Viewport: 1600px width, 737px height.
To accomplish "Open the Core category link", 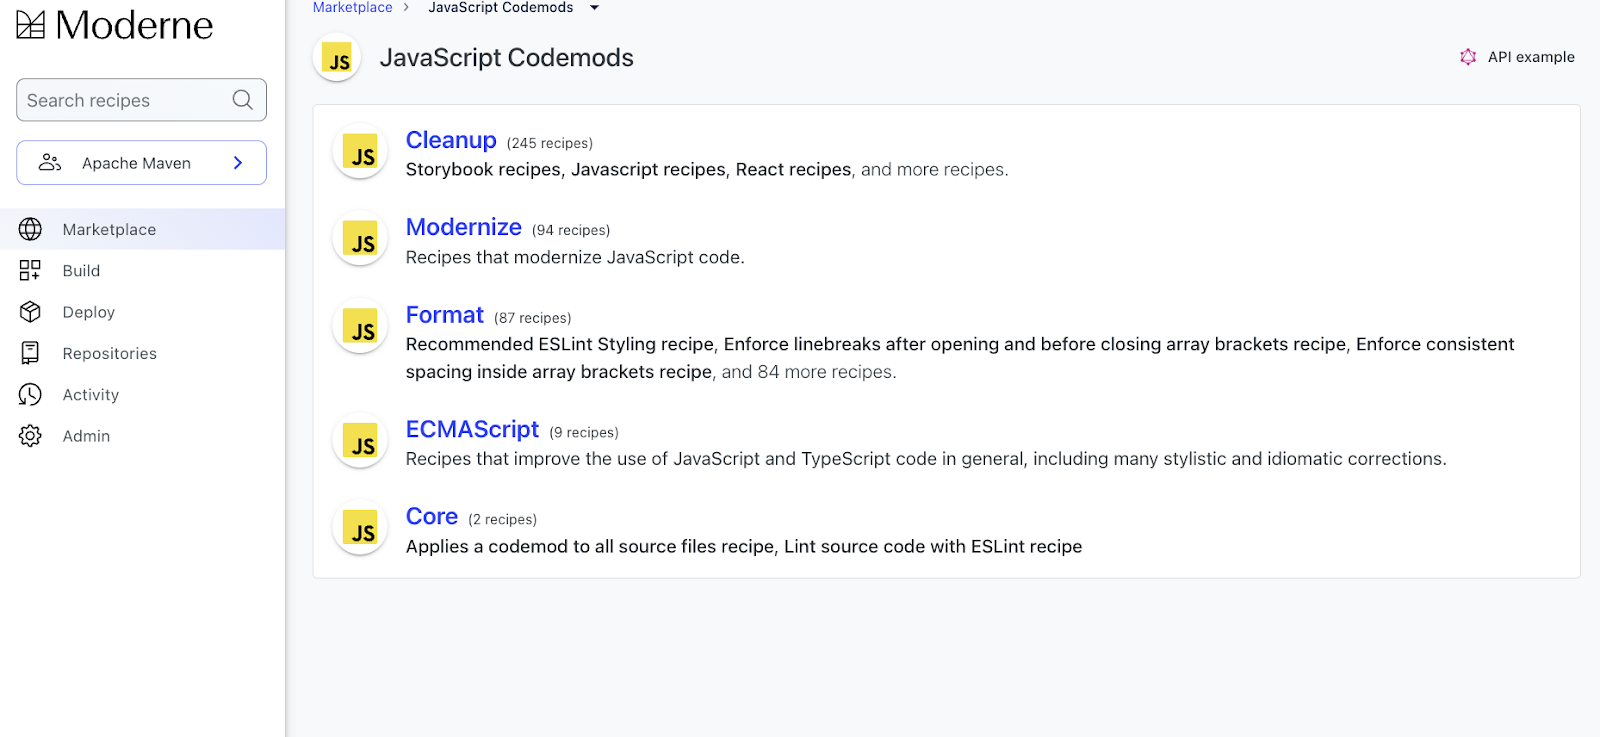I will 431,516.
